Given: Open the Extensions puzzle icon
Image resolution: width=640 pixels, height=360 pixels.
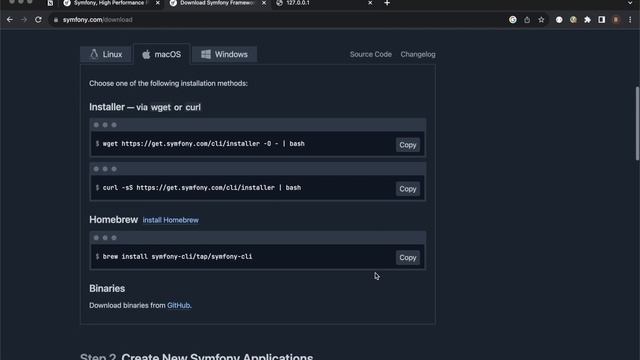Looking at the screenshot, I should pos(587,20).
